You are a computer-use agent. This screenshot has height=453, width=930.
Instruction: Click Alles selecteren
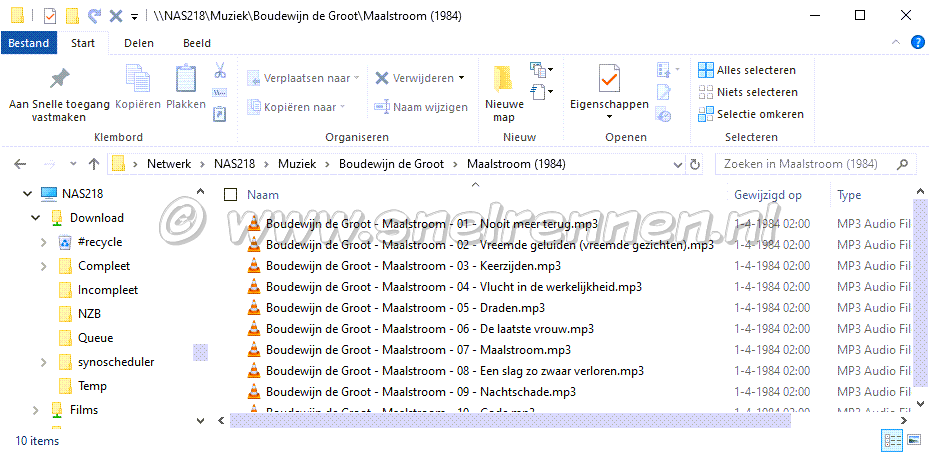click(x=747, y=70)
